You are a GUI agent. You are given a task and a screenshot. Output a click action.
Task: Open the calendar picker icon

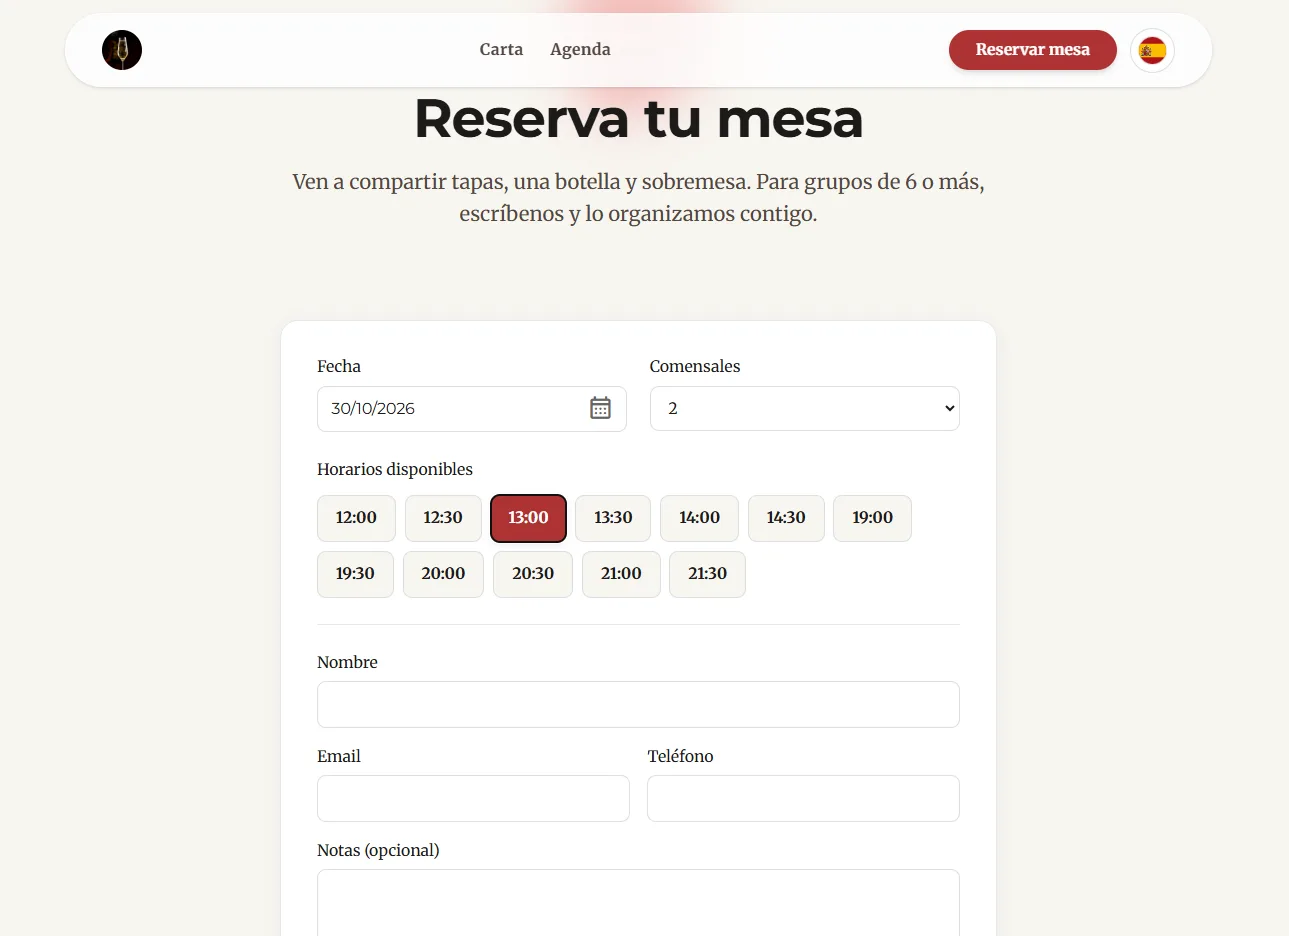600,408
